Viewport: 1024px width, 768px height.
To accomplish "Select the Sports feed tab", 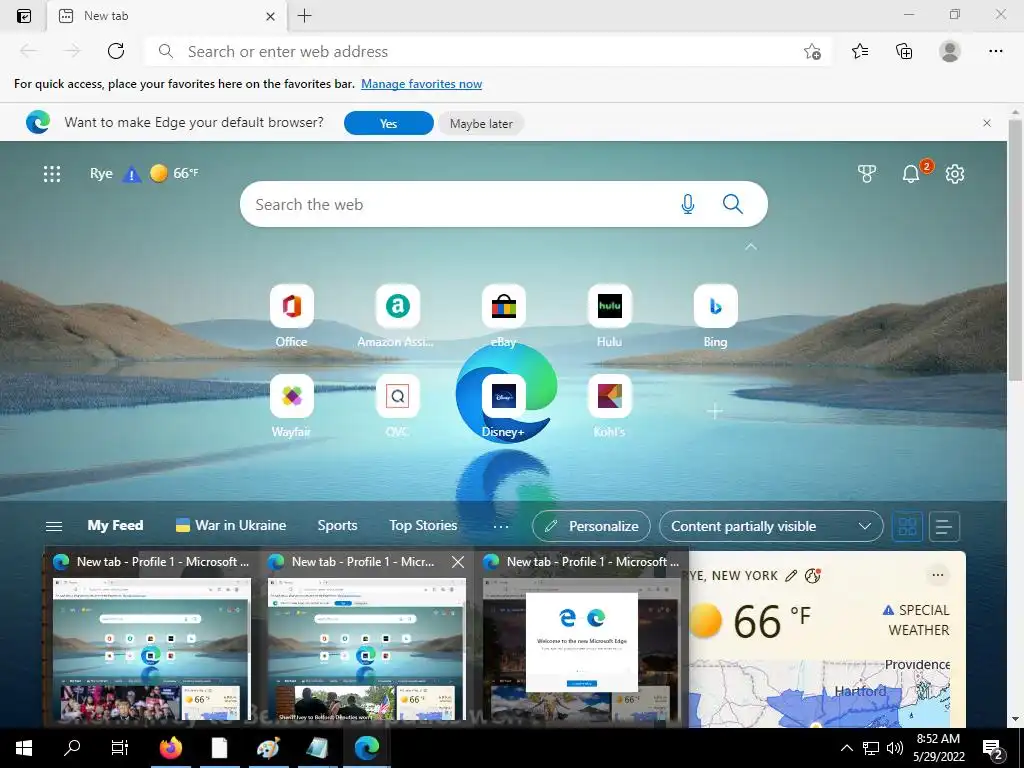I will point(337,526).
